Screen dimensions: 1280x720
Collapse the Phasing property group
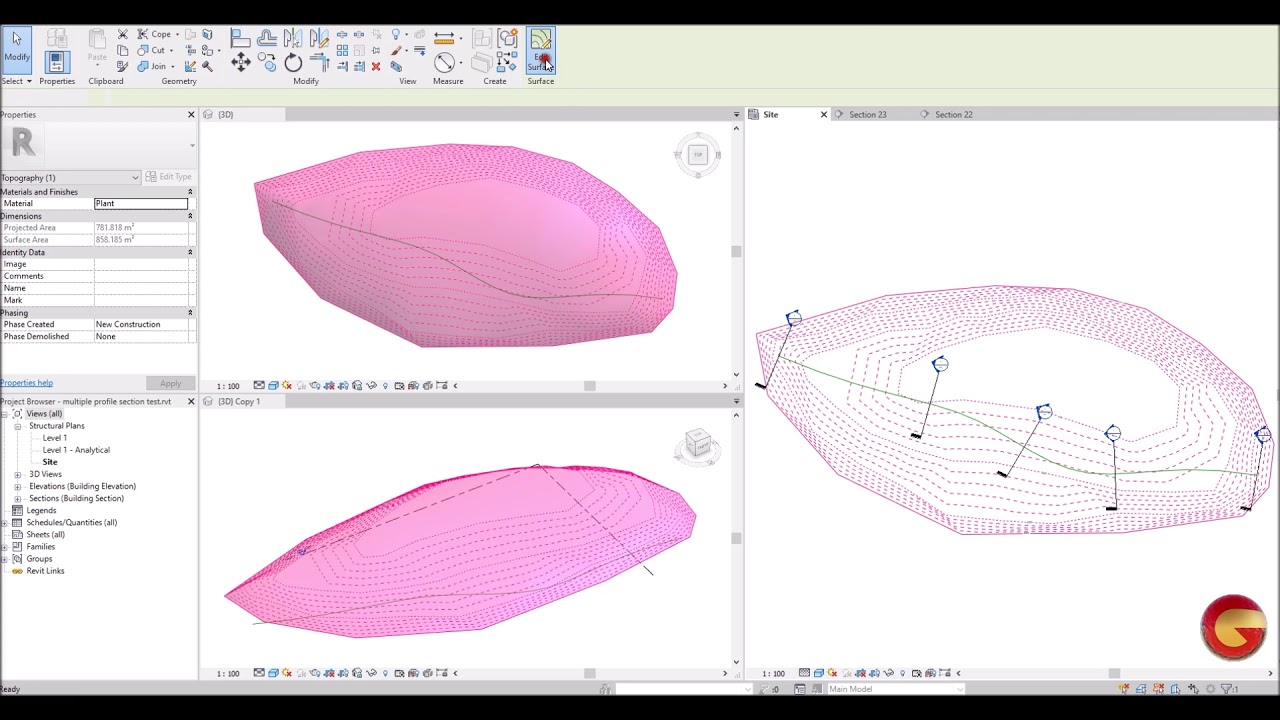point(190,313)
